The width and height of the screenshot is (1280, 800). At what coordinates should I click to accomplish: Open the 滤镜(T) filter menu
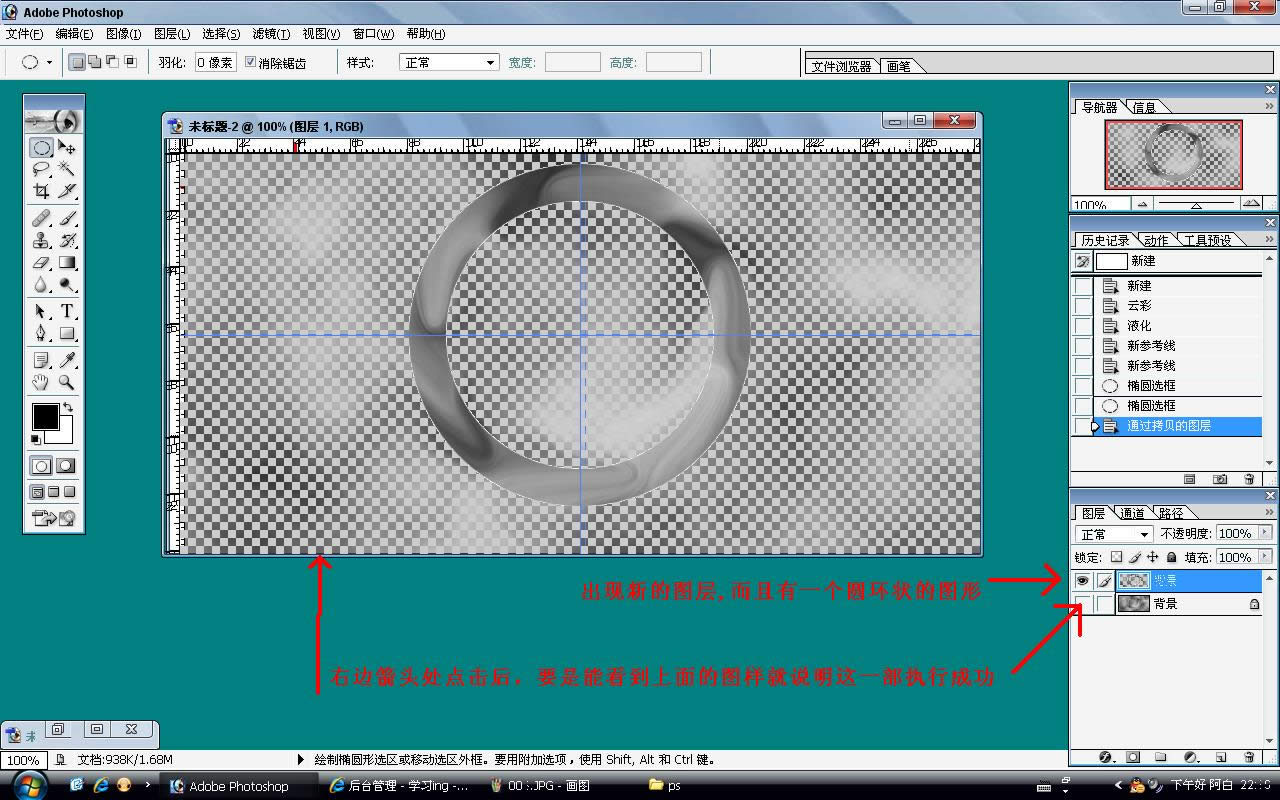271,34
